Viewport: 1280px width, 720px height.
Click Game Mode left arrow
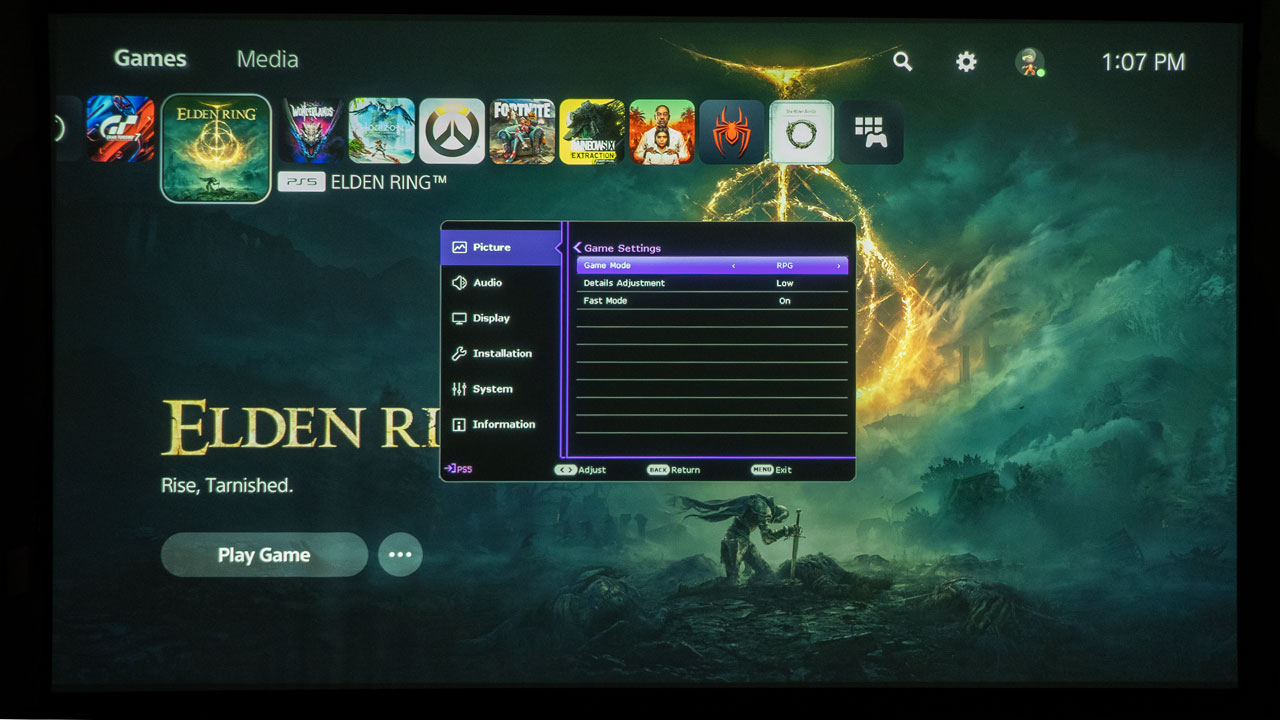(733, 266)
